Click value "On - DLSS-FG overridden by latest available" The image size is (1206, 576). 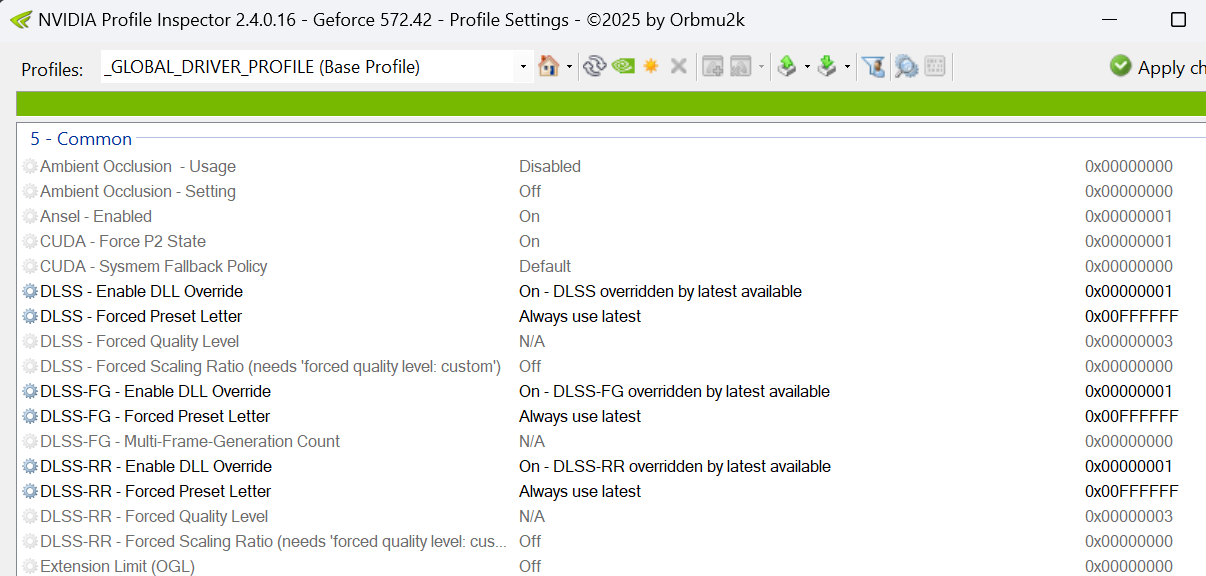(674, 392)
